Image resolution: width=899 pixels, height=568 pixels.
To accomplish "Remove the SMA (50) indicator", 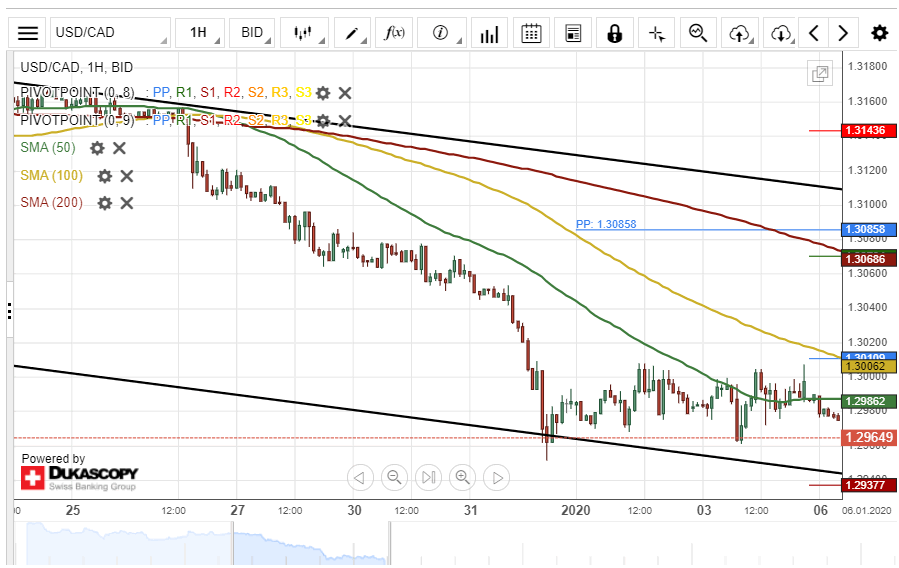I will [x=119, y=148].
